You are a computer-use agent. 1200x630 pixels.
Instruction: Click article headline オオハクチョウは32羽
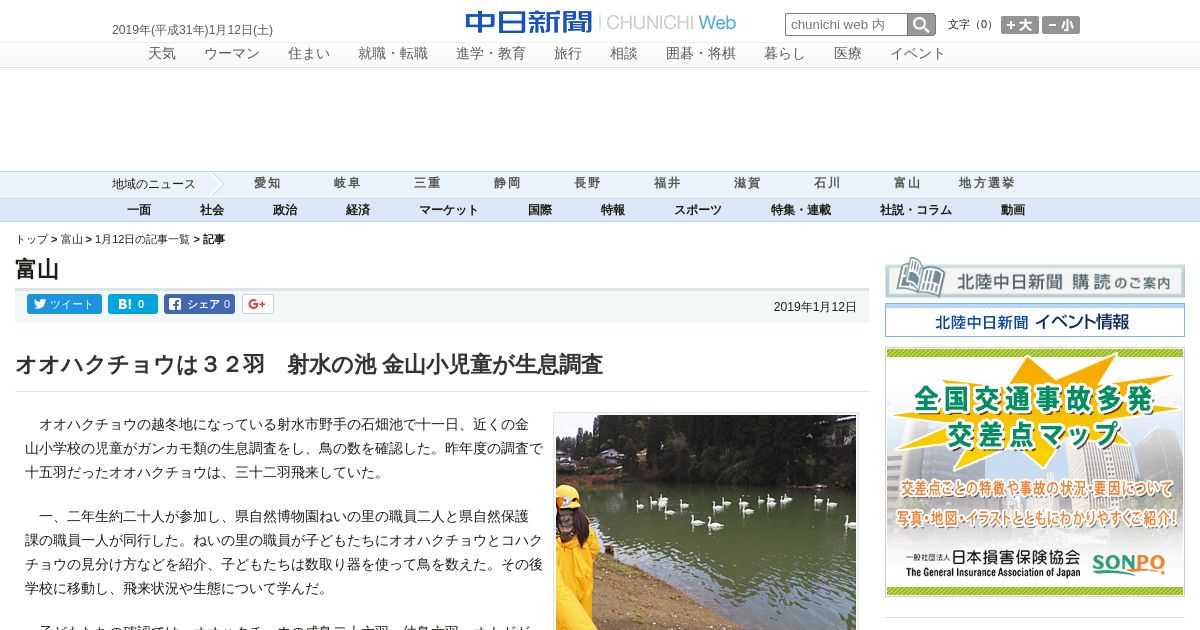pyautogui.click(x=309, y=365)
